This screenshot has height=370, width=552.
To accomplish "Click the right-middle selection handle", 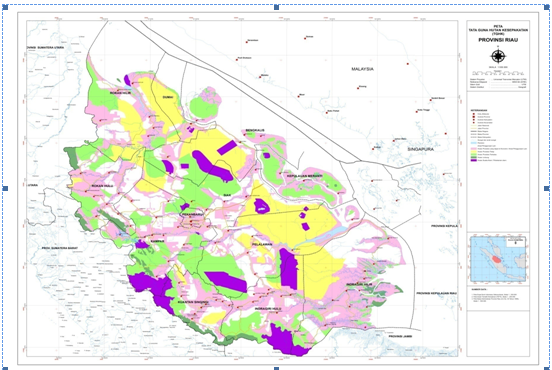I will [547, 188].
